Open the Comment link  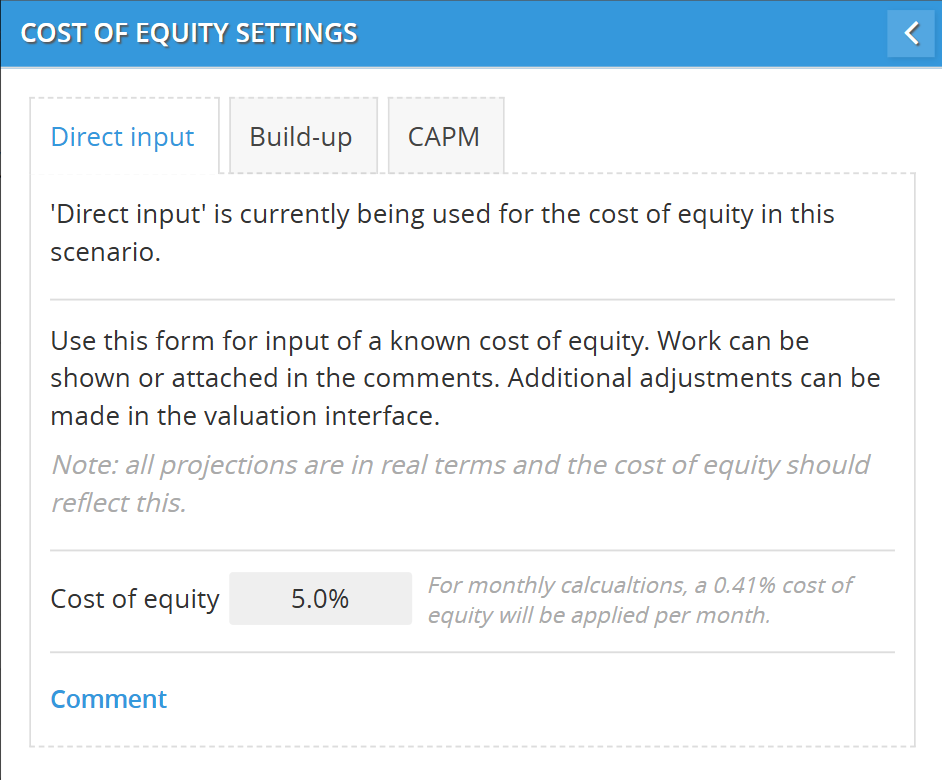pos(109,699)
